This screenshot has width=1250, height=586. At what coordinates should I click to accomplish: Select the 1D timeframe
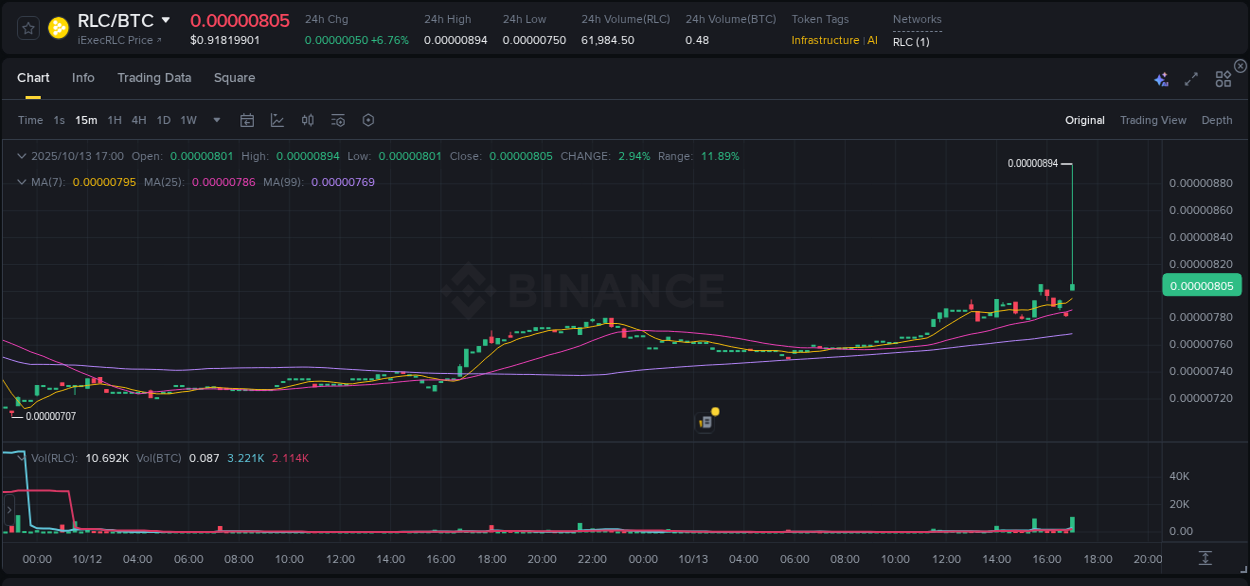163,119
